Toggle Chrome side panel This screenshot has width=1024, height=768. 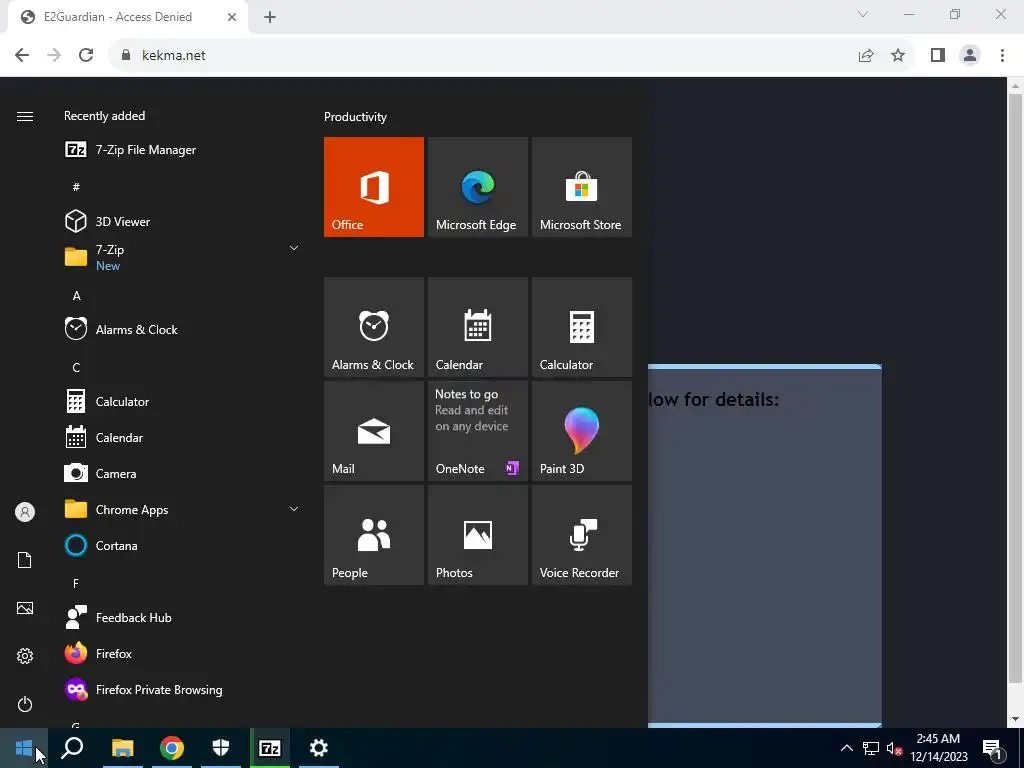pos(938,56)
